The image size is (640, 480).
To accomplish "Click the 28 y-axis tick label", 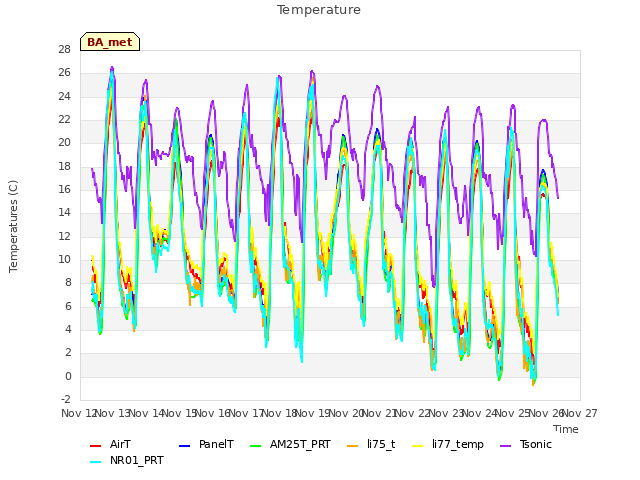I will coord(64,50).
